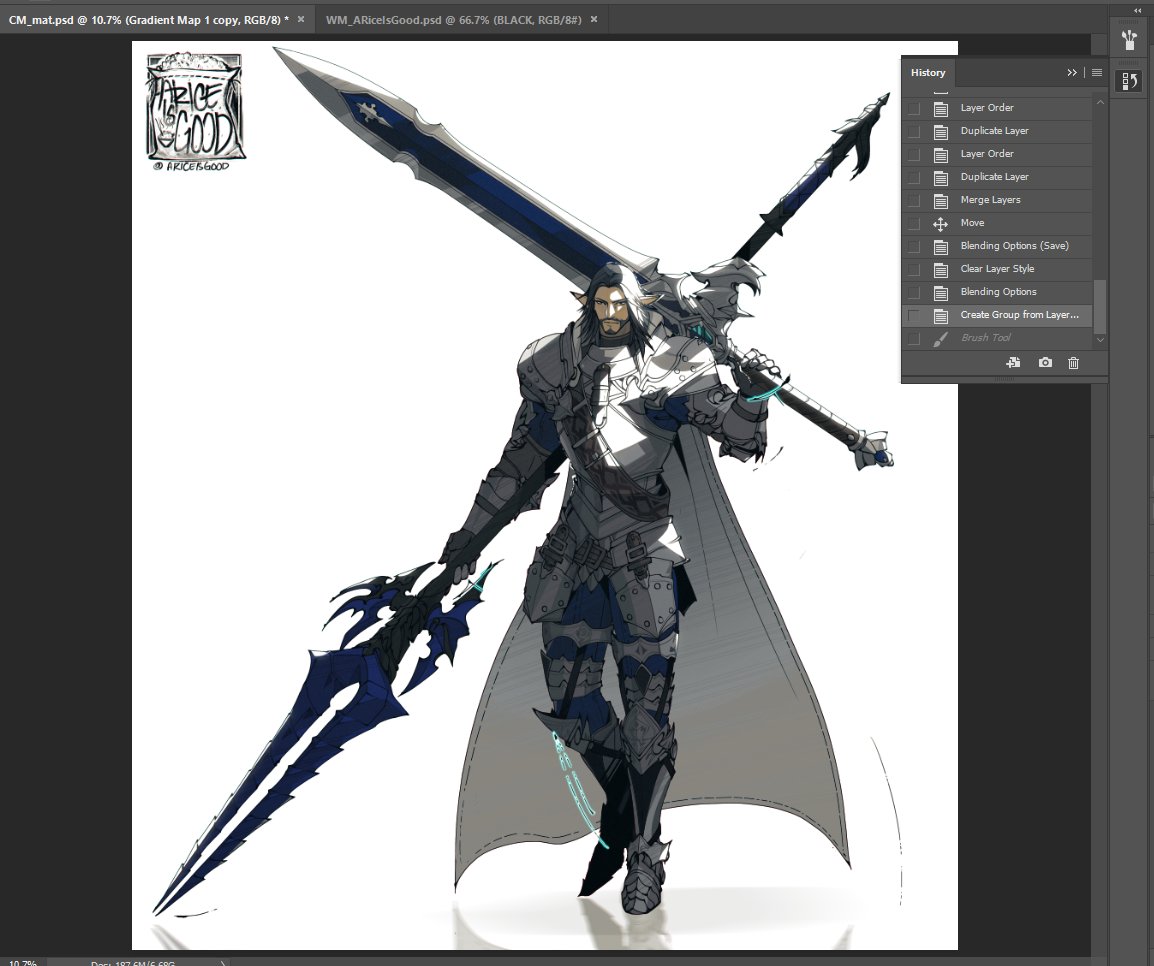Open the History panel options menu
This screenshot has width=1154, height=966.
(1097, 72)
